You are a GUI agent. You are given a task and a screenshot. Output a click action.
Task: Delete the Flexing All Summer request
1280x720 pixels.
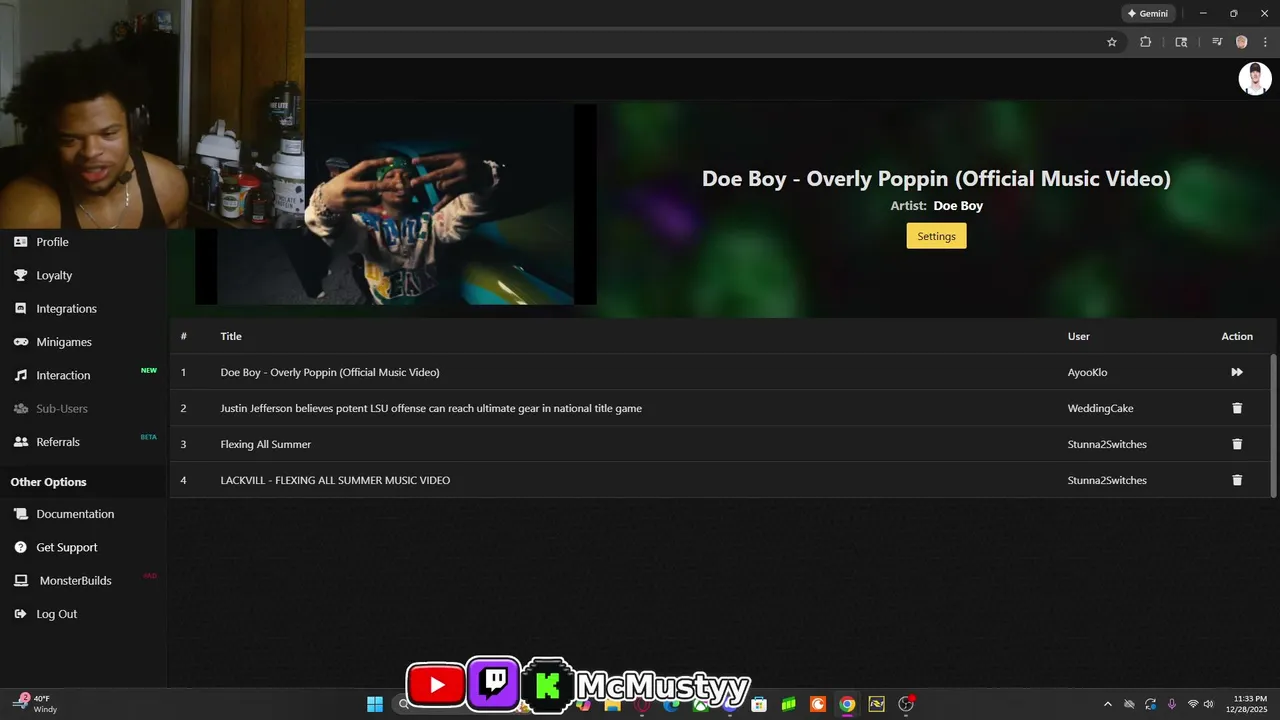click(1237, 444)
